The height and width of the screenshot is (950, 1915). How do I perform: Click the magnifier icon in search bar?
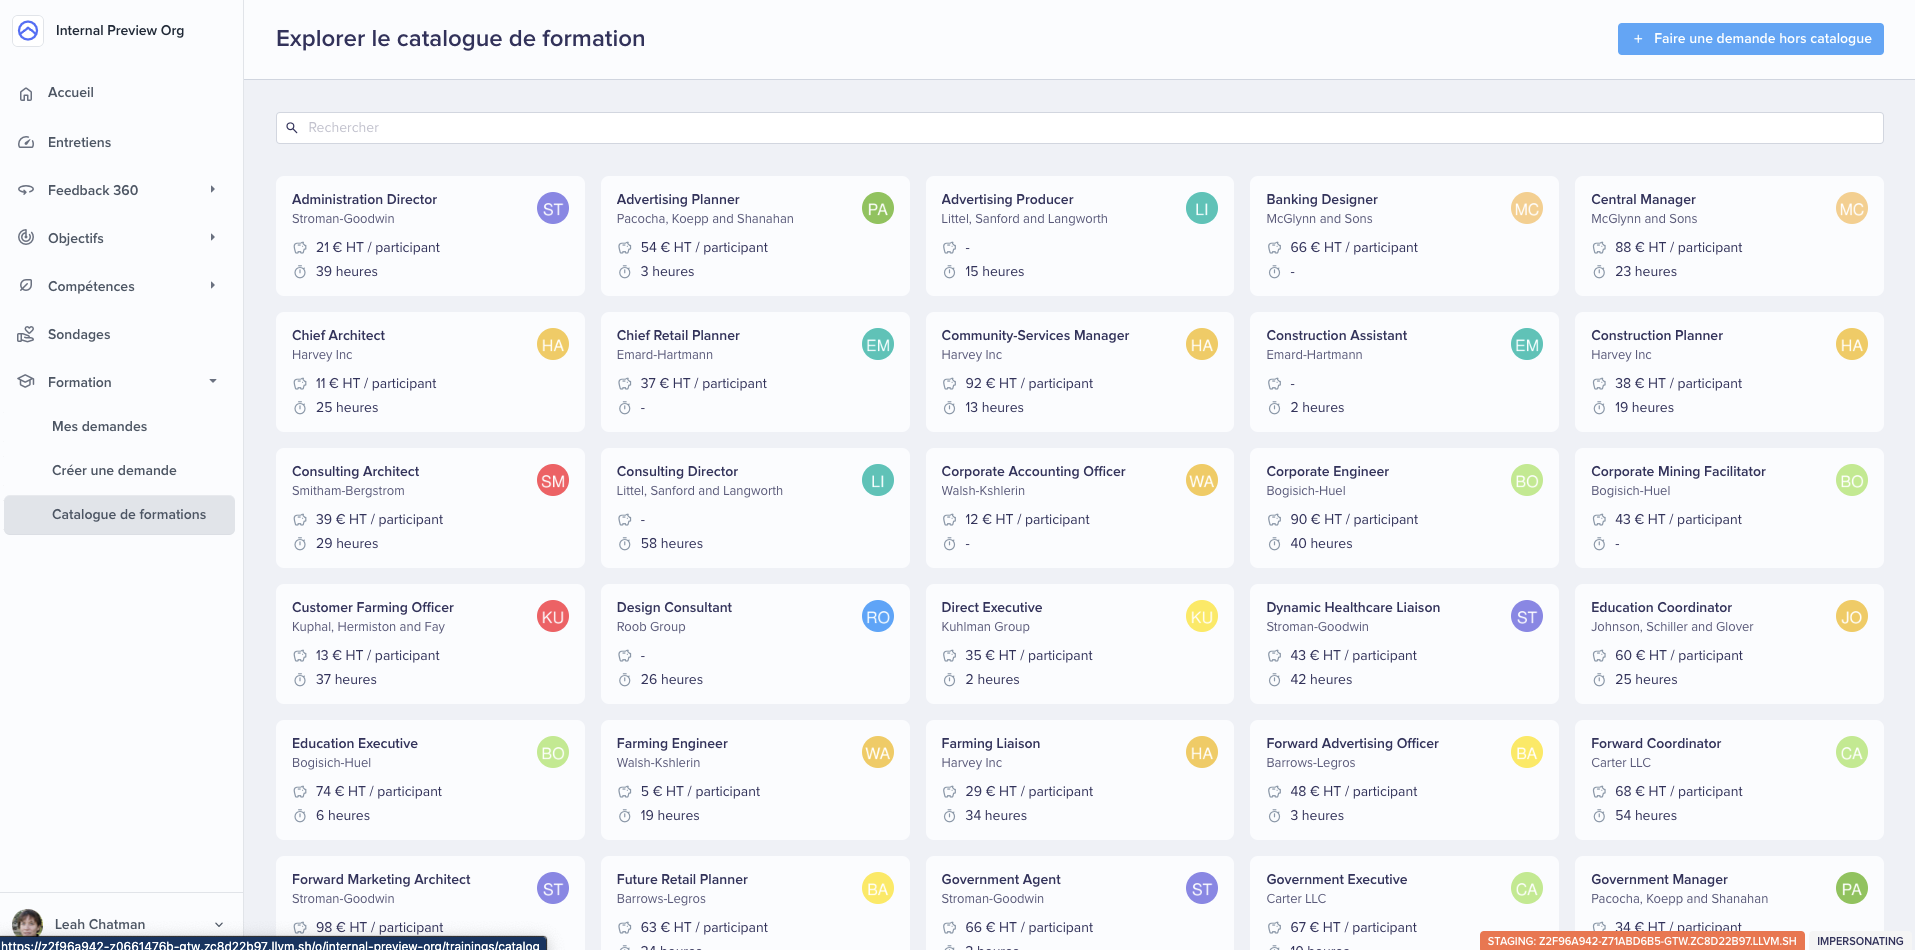coord(292,128)
